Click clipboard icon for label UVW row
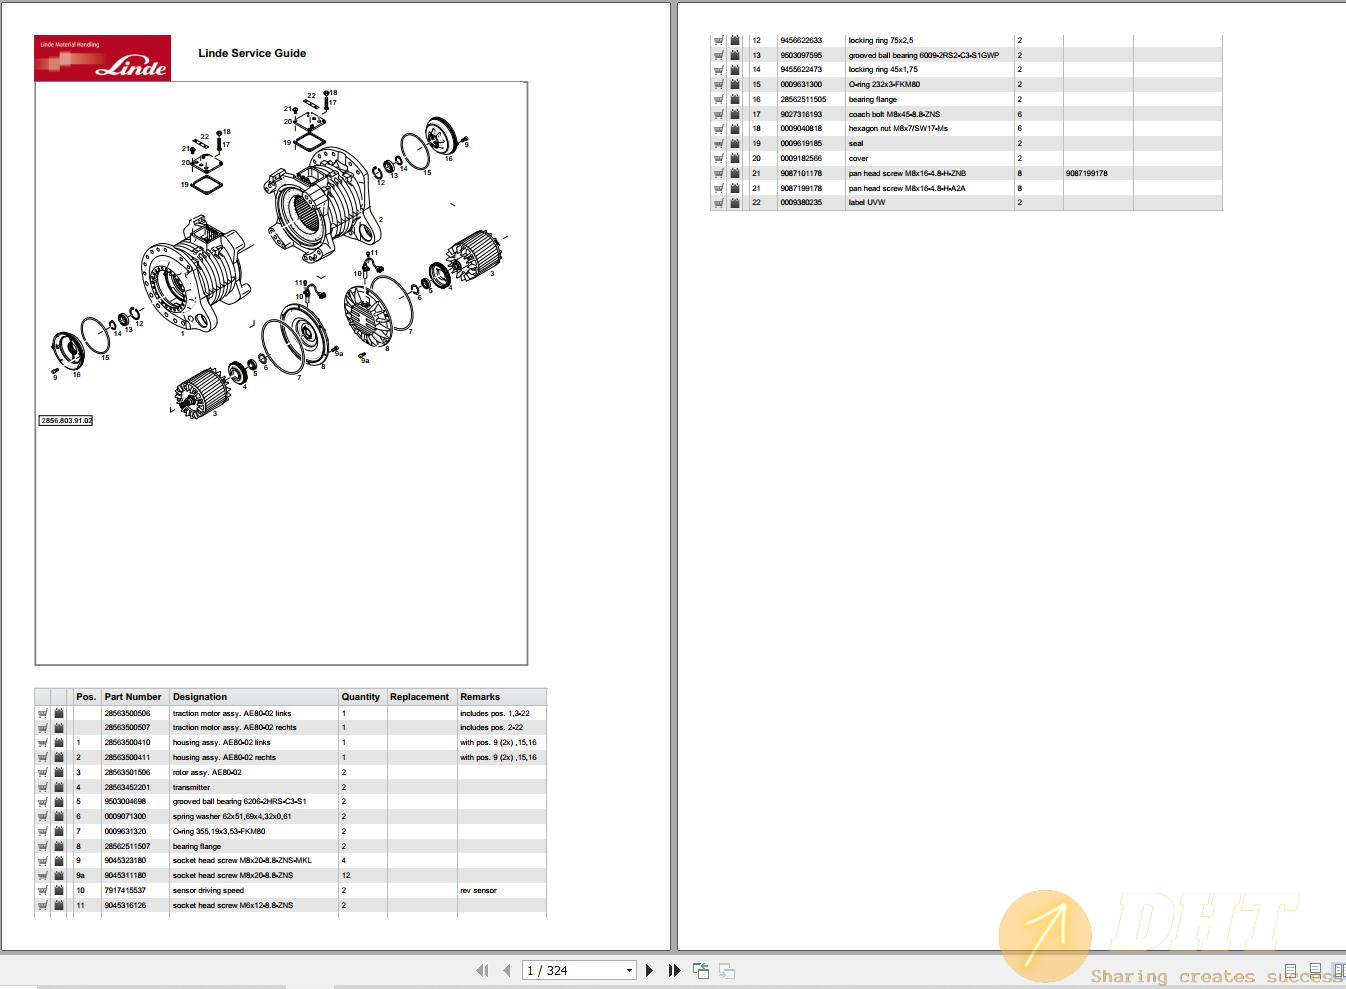 [x=735, y=203]
